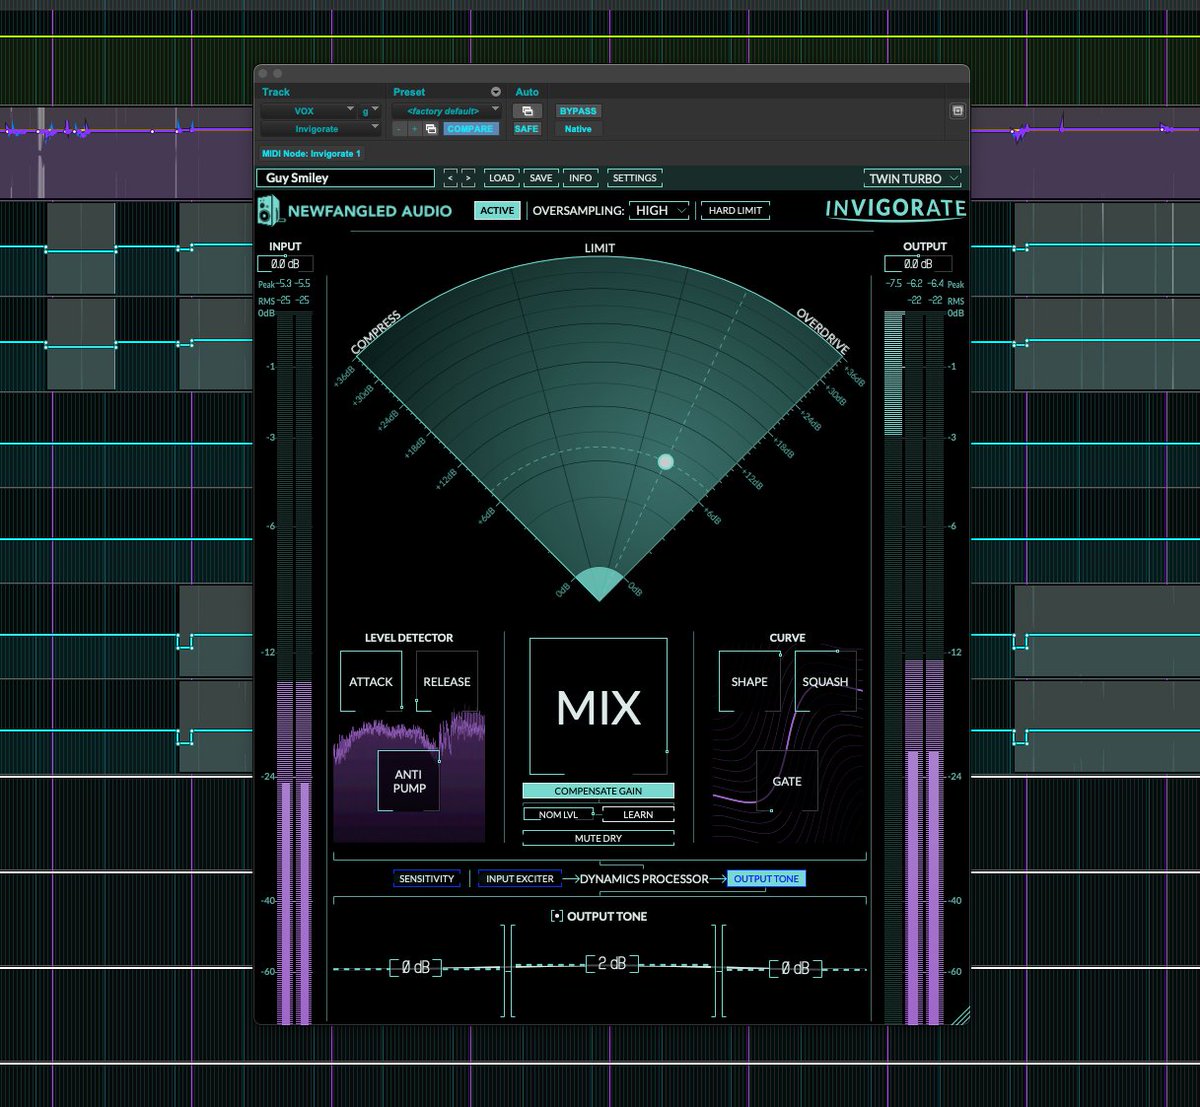Click the plug-in window resize corner grip
Screen dimensions: 1200x1107
959,1015
